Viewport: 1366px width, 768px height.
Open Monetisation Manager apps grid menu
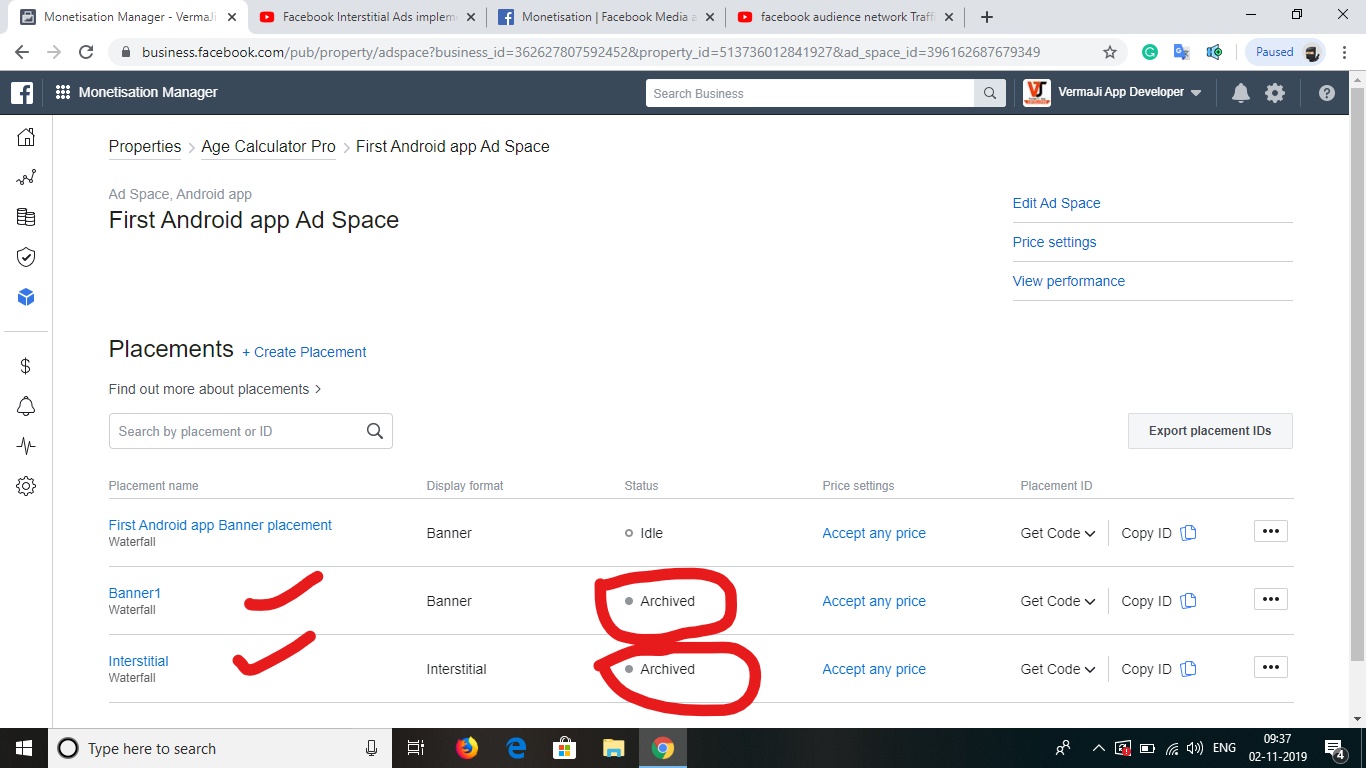[62, 92]
